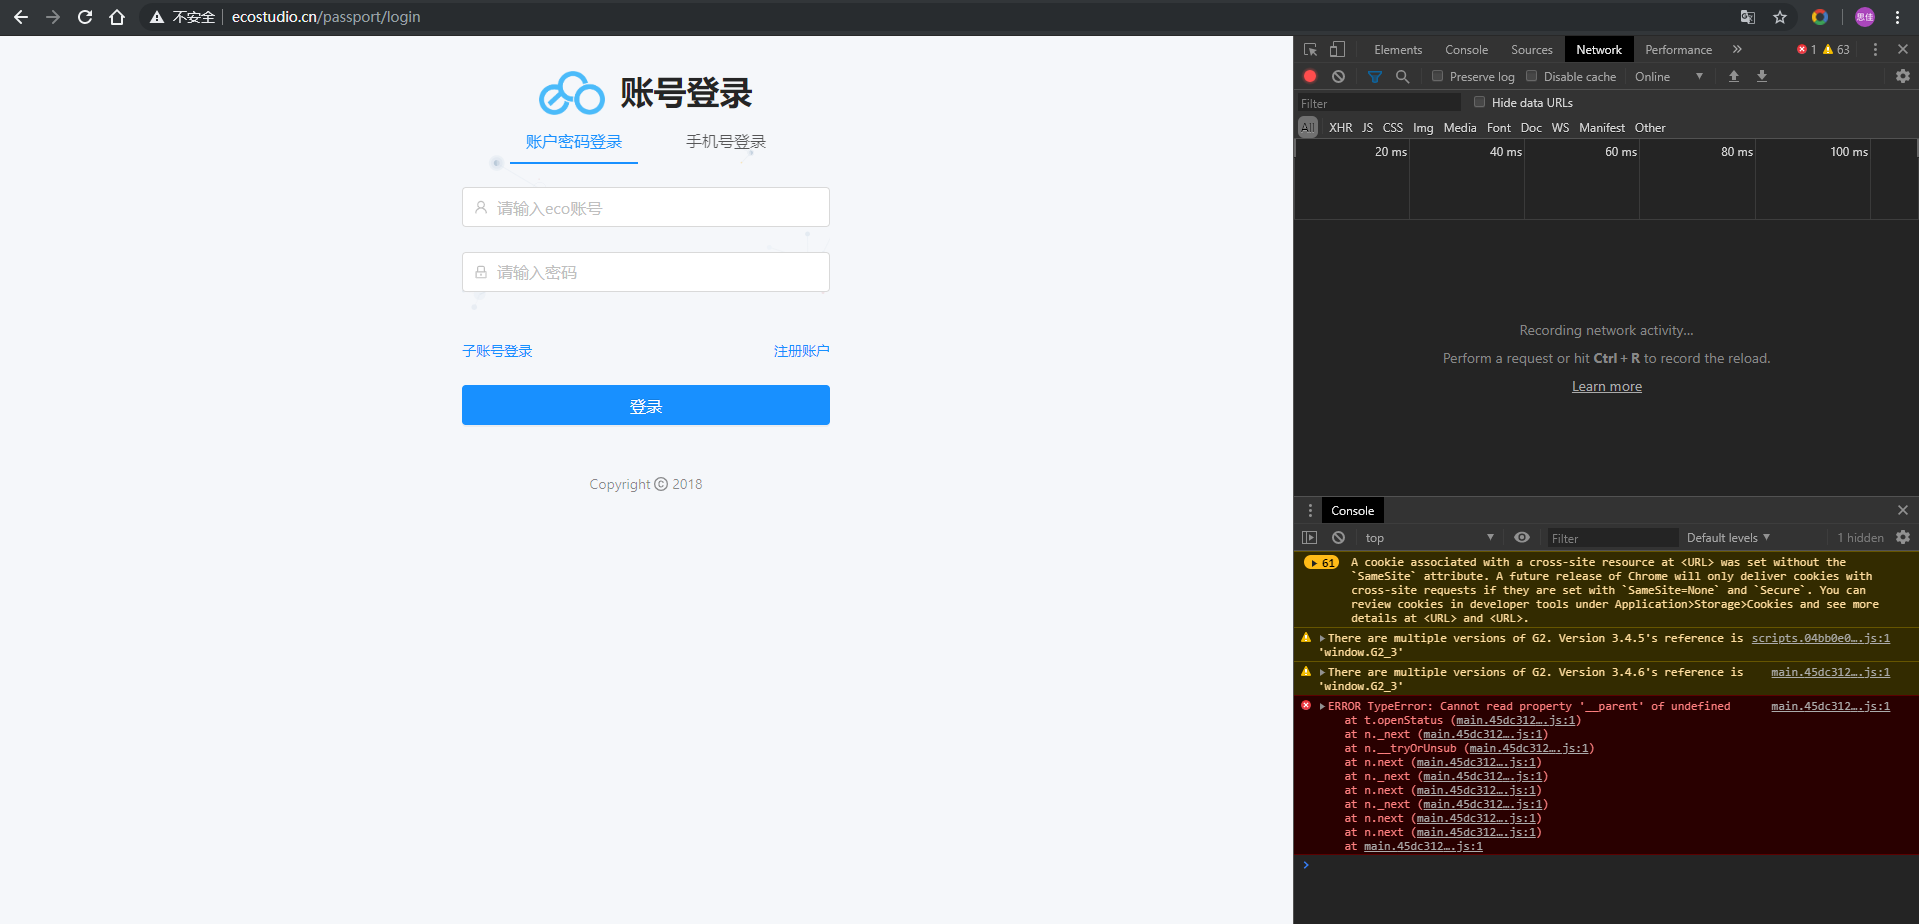Activate the DevTools inspect element picker

click(1310, 49)
